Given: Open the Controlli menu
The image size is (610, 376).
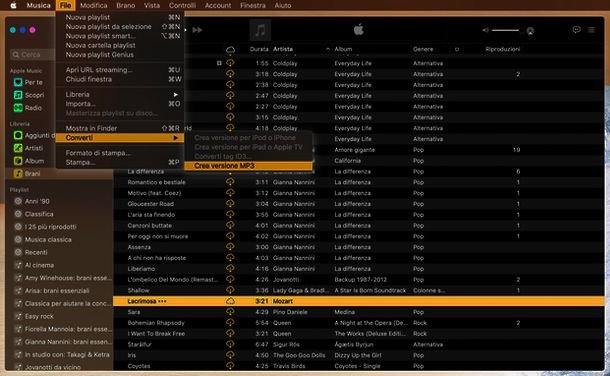Looking at the screenshot, I should click(x=182, y=5).
